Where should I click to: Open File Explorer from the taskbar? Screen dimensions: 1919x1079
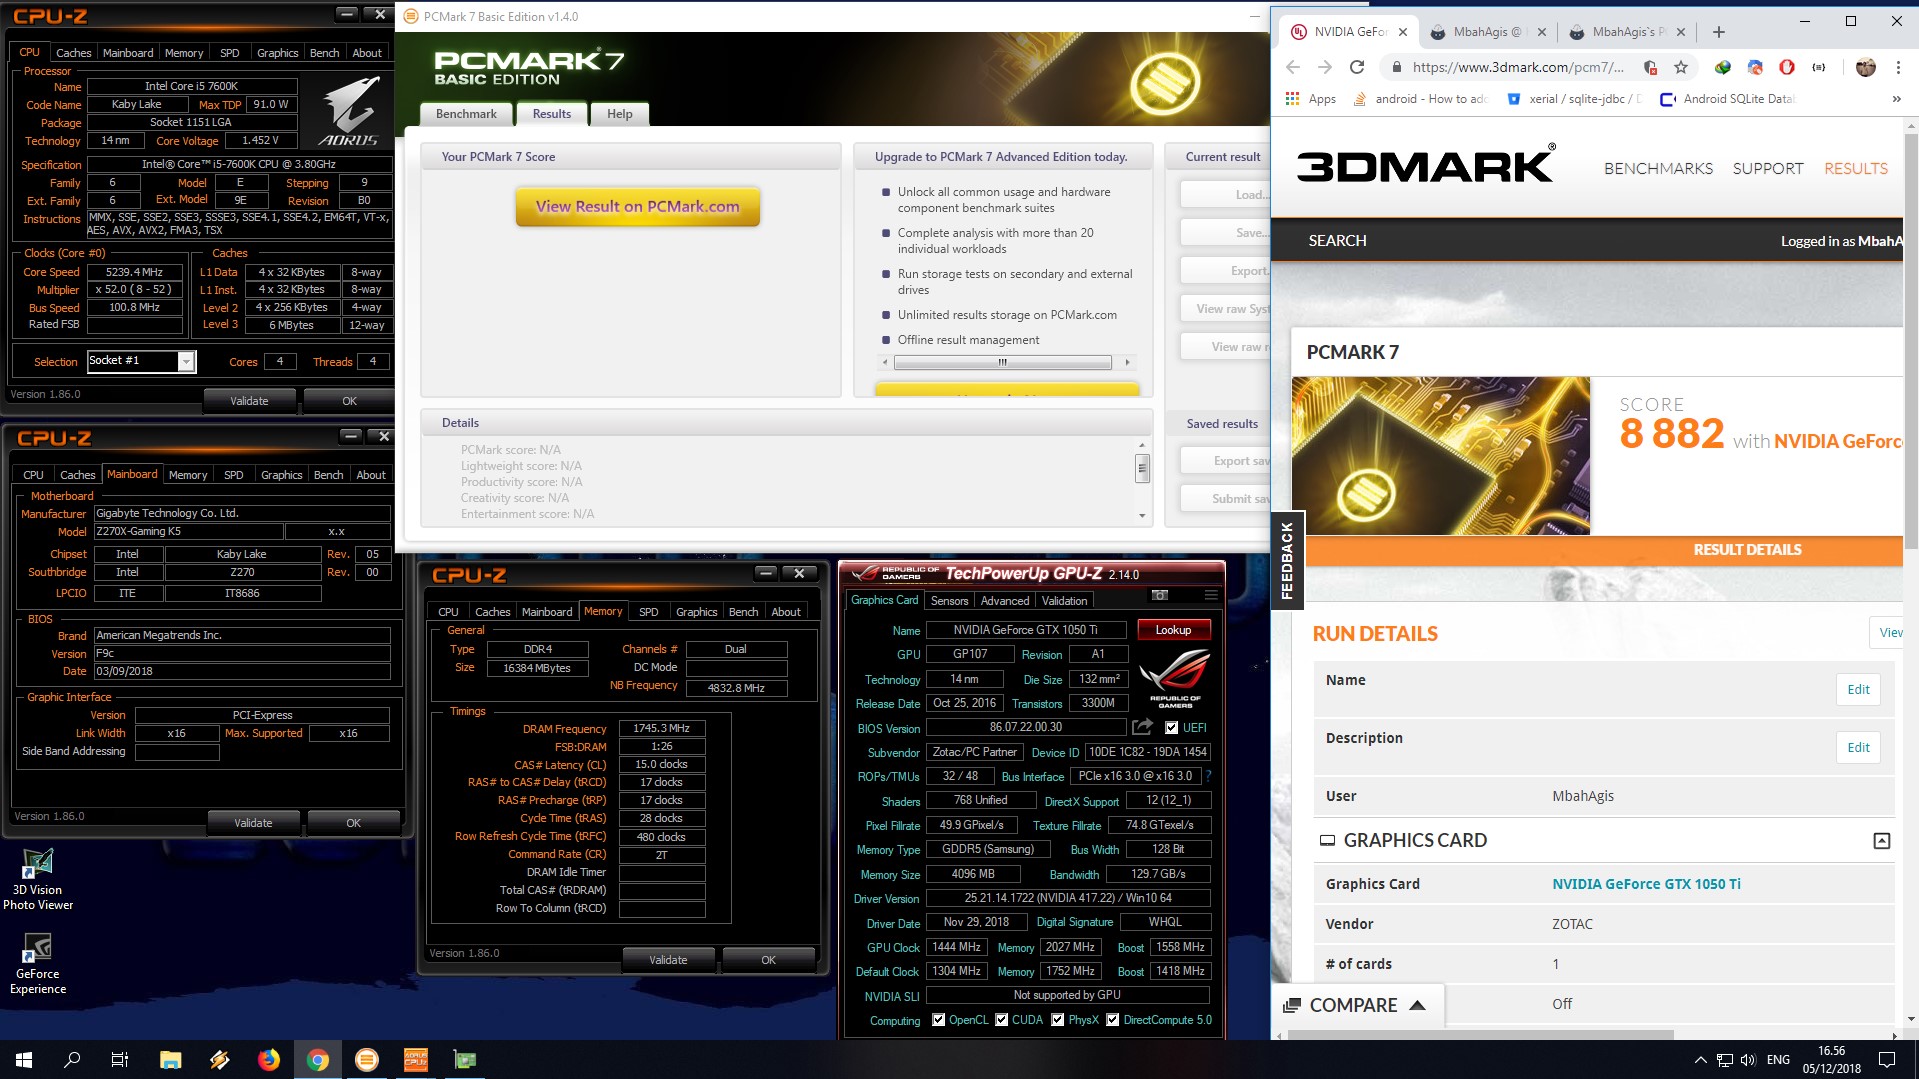pyautogui.click(x=170, y=1060)
